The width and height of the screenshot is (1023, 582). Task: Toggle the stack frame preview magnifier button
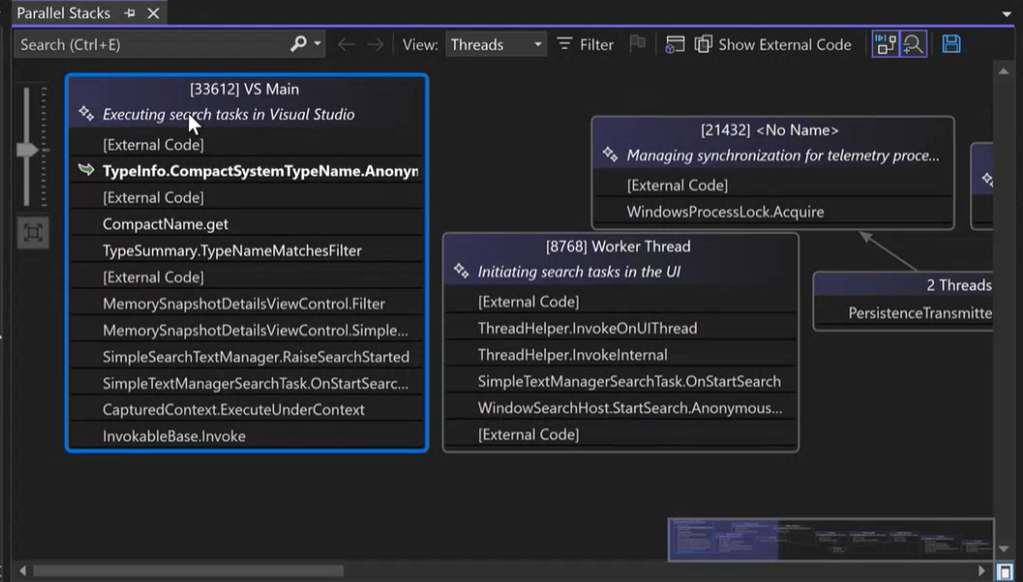coord(912,44)
